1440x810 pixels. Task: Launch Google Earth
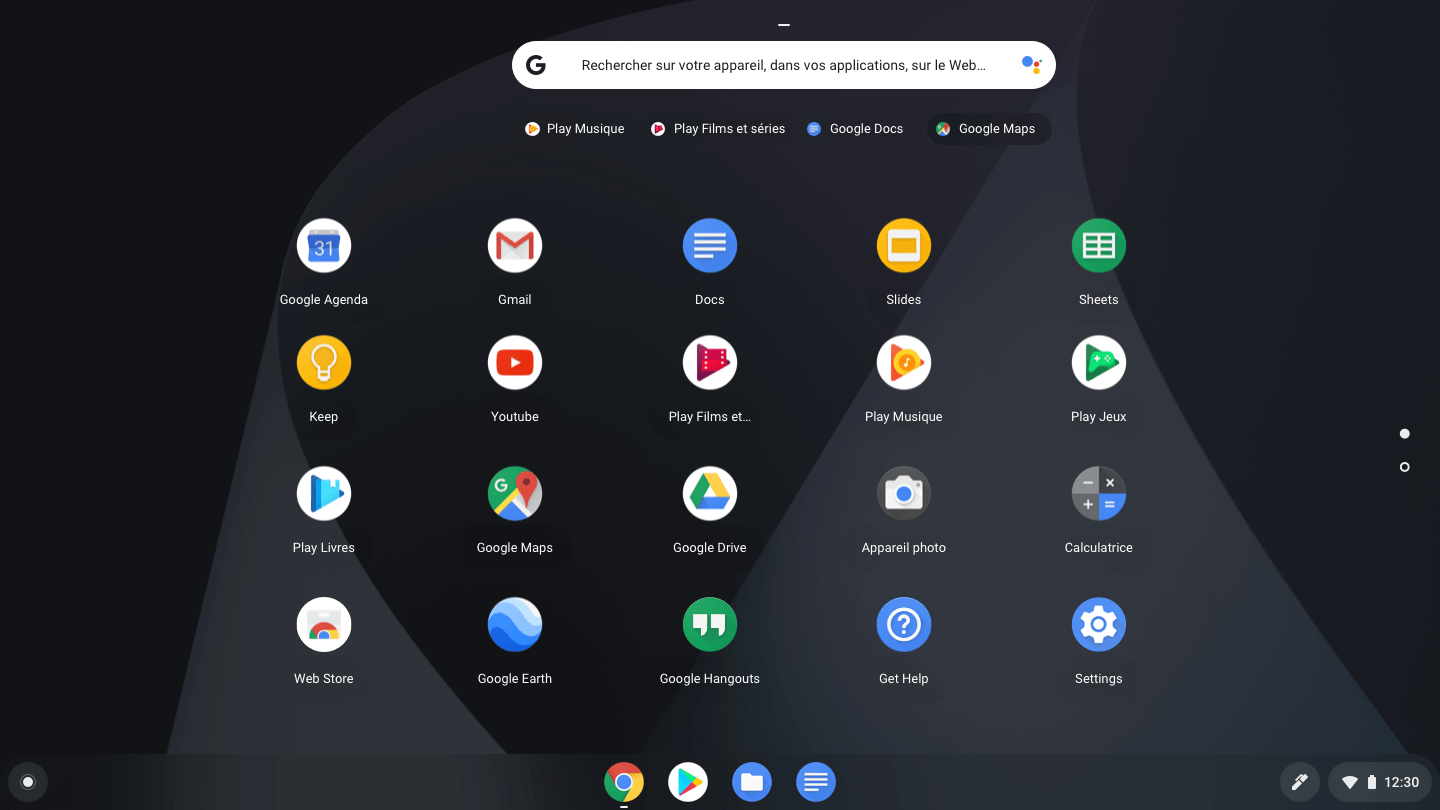tap(515, 625)
